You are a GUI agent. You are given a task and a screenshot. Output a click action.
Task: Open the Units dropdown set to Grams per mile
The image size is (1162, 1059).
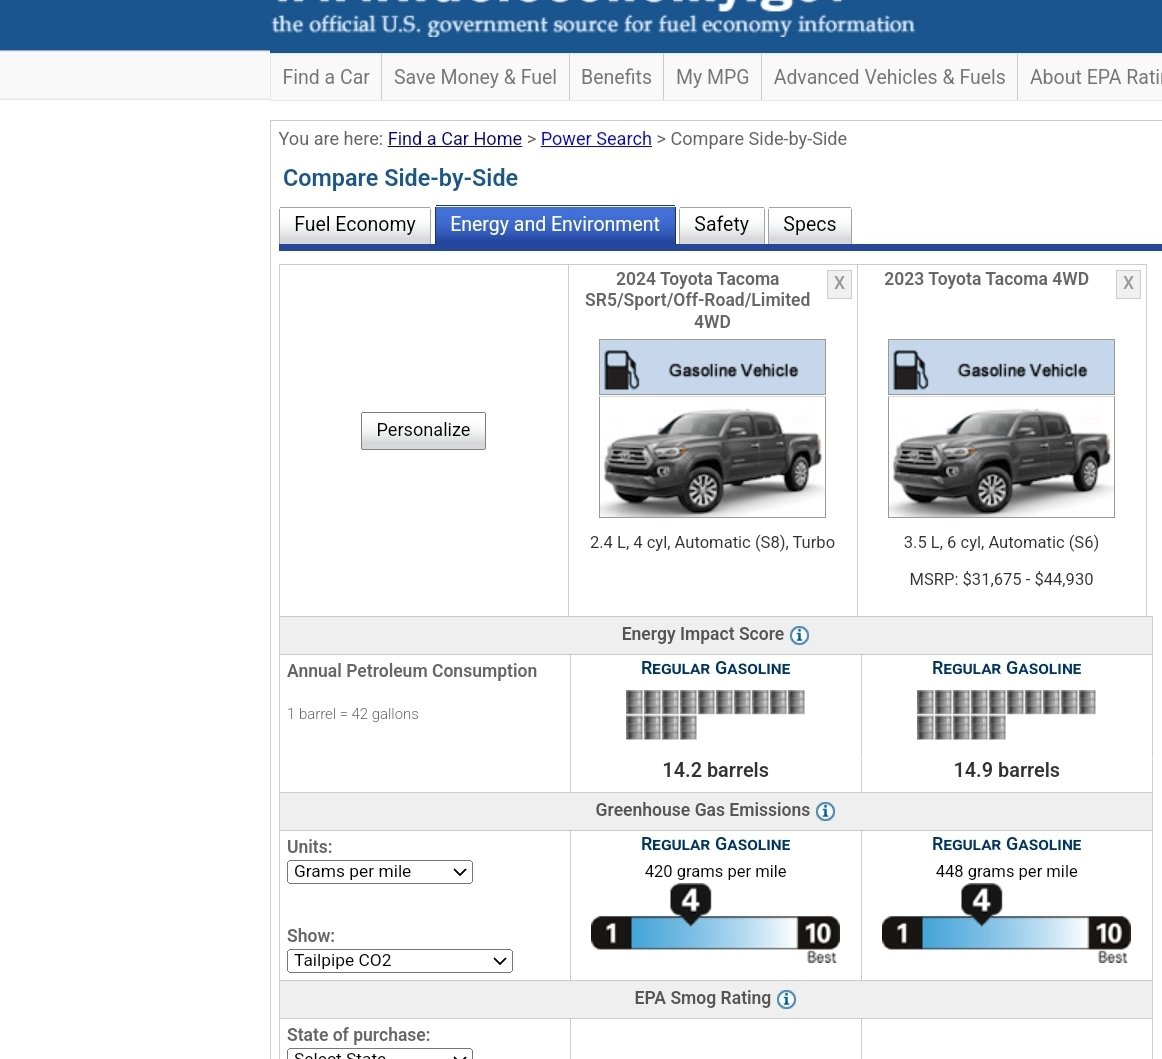pyautogui.click(x=379, y=872)
